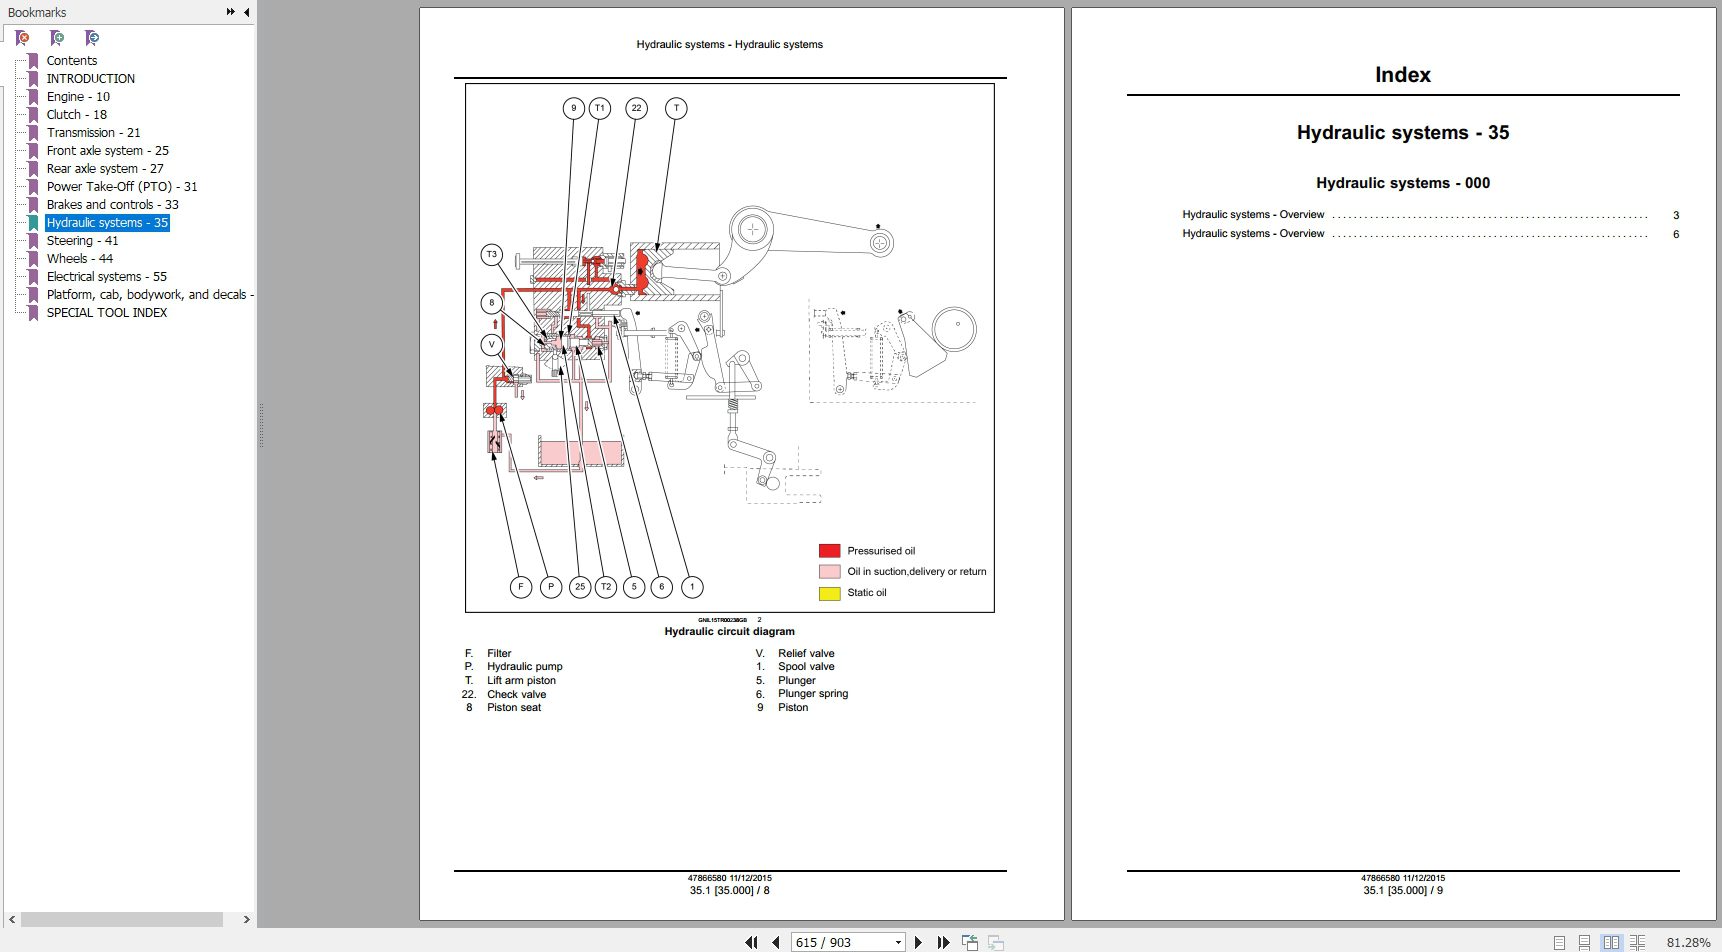Open the Front axle system - 25 bookmark

108,151
